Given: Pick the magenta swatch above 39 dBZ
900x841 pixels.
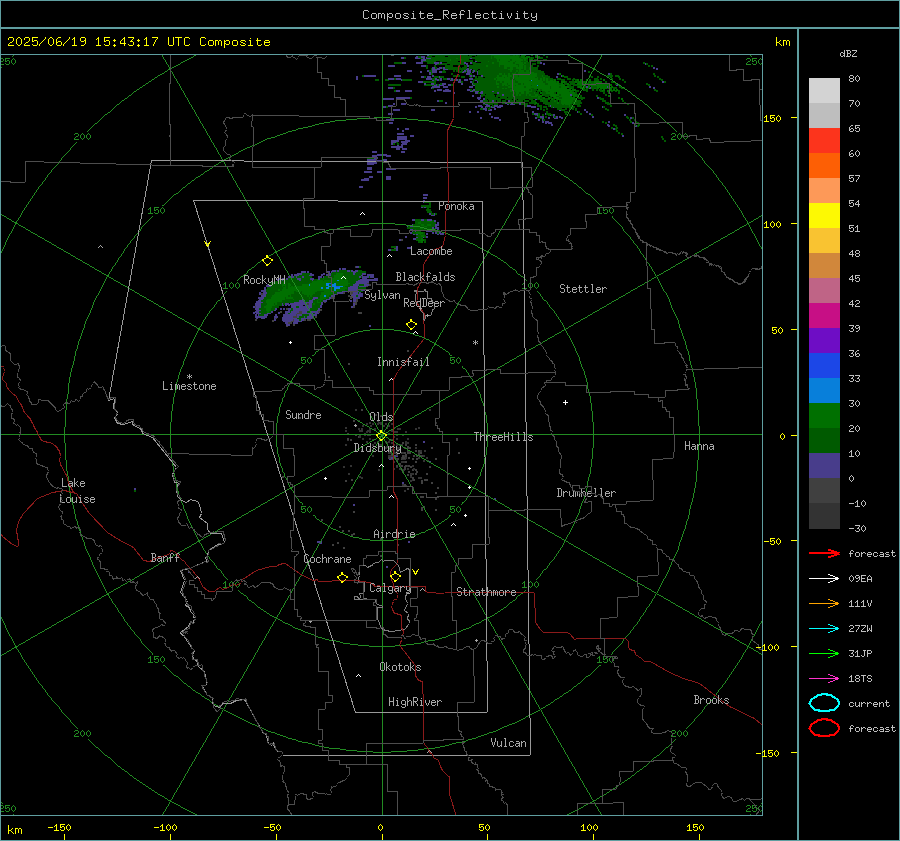Looking at the screenshot, I should 824,315.
